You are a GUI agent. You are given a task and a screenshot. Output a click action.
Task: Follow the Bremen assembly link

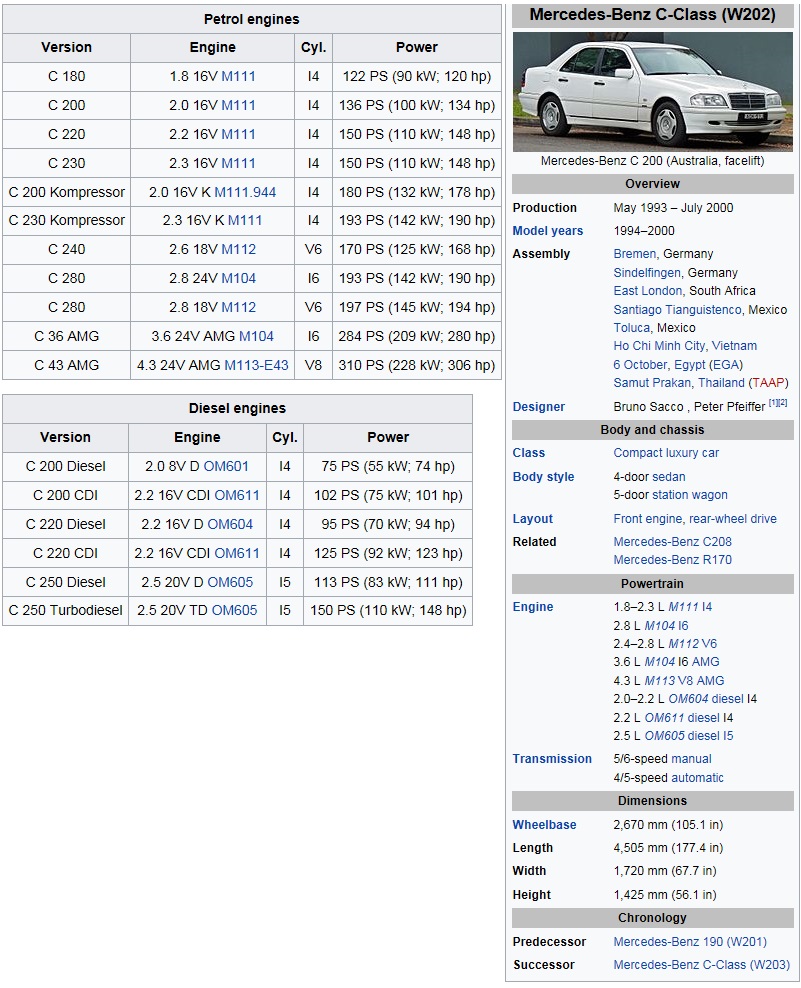click(635, 254)
